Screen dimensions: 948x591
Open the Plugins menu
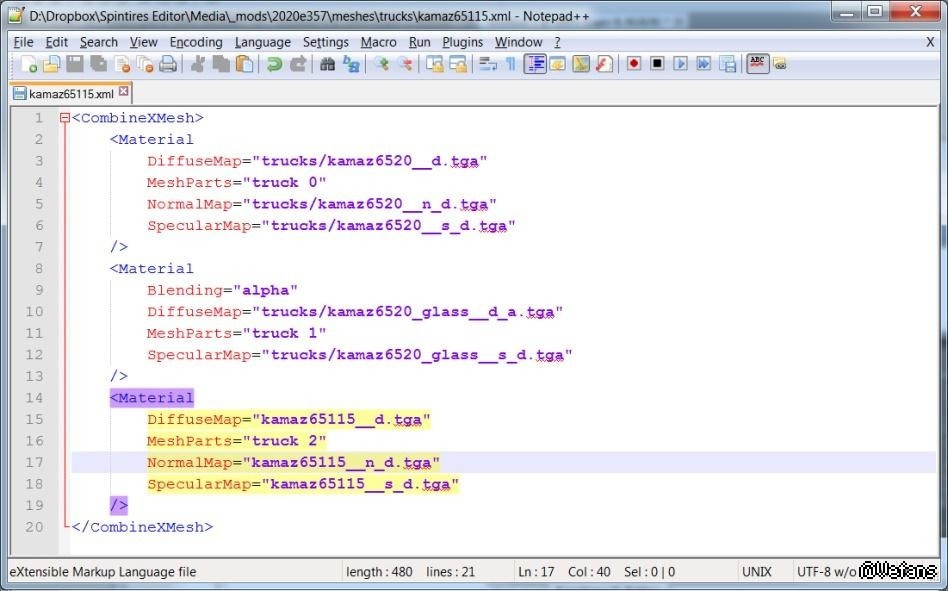pos(462,42)
